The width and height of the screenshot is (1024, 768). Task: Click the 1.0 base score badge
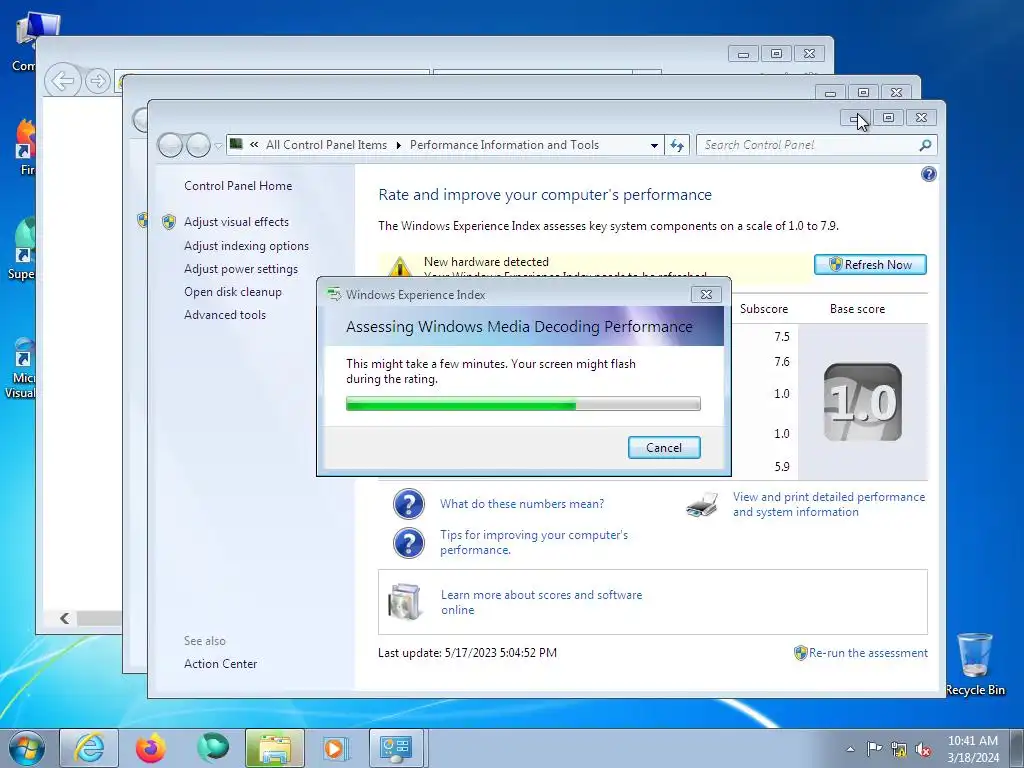pos(863,402)
